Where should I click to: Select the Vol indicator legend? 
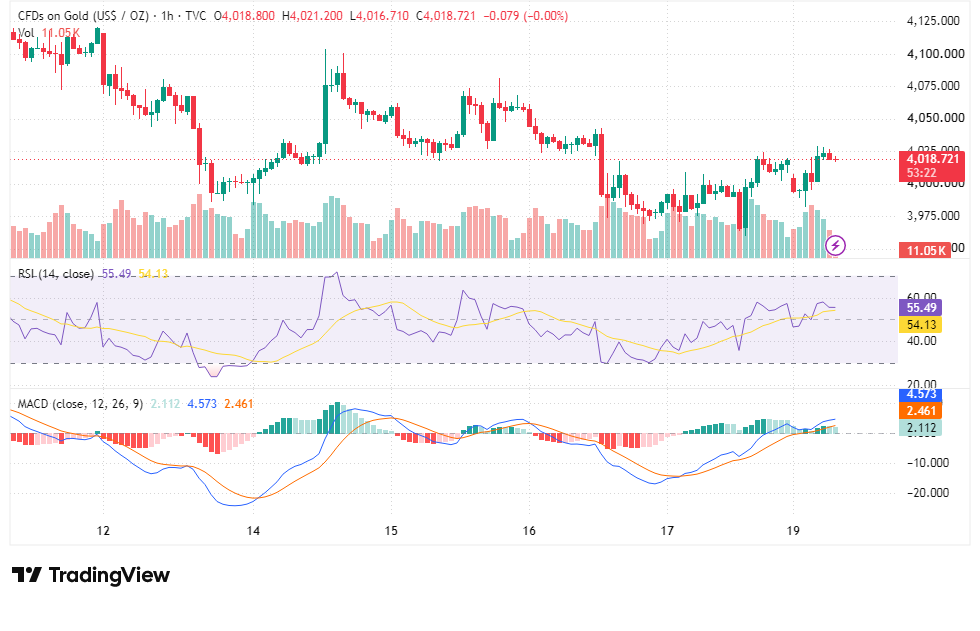pyautogui.click(x=26, y=33)
